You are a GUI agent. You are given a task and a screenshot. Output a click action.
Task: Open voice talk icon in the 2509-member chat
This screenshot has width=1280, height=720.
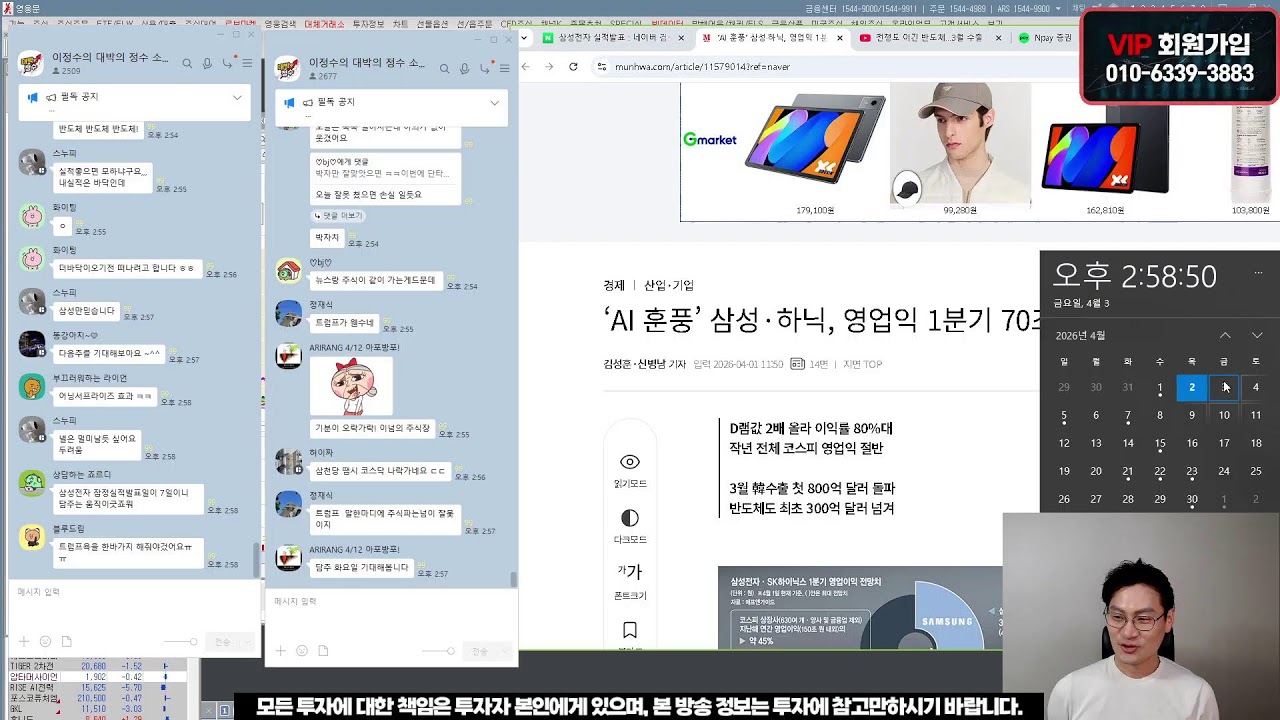207,64
